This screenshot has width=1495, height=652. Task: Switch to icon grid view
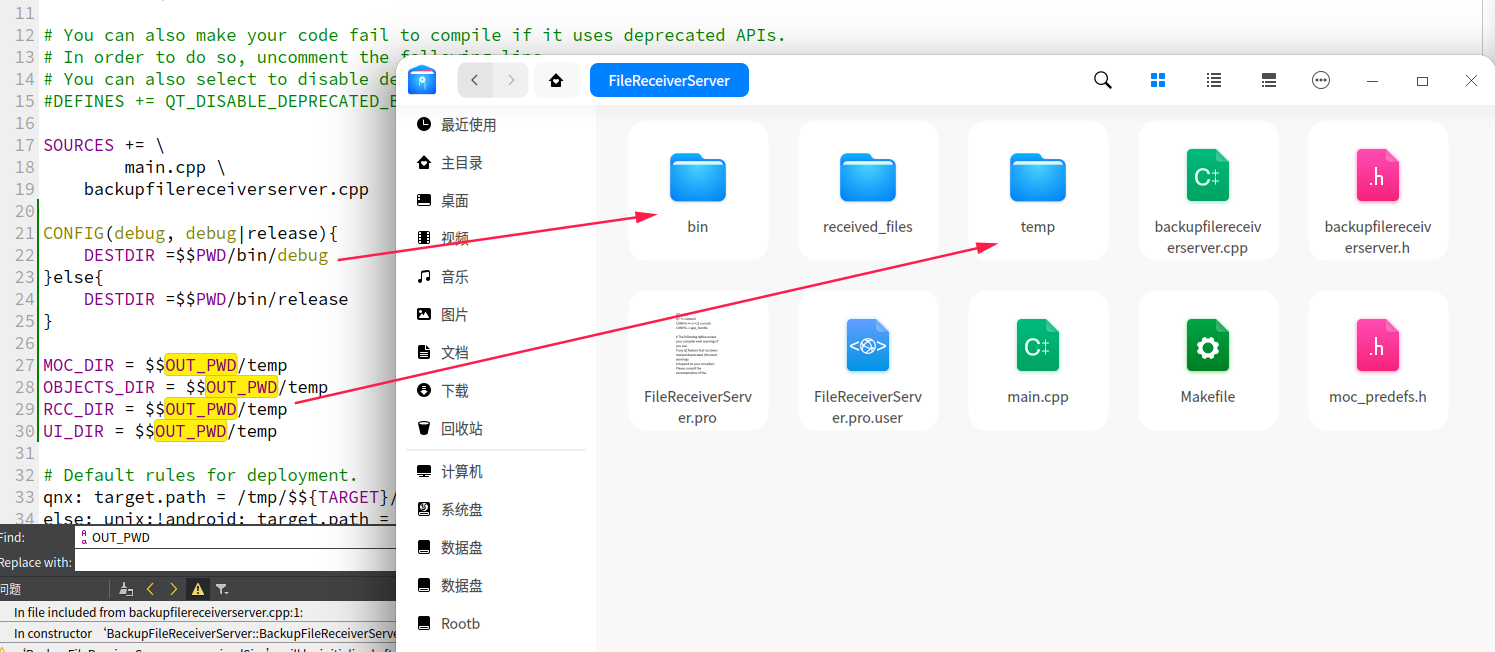pyautogui.click(x=1158, y=80)
